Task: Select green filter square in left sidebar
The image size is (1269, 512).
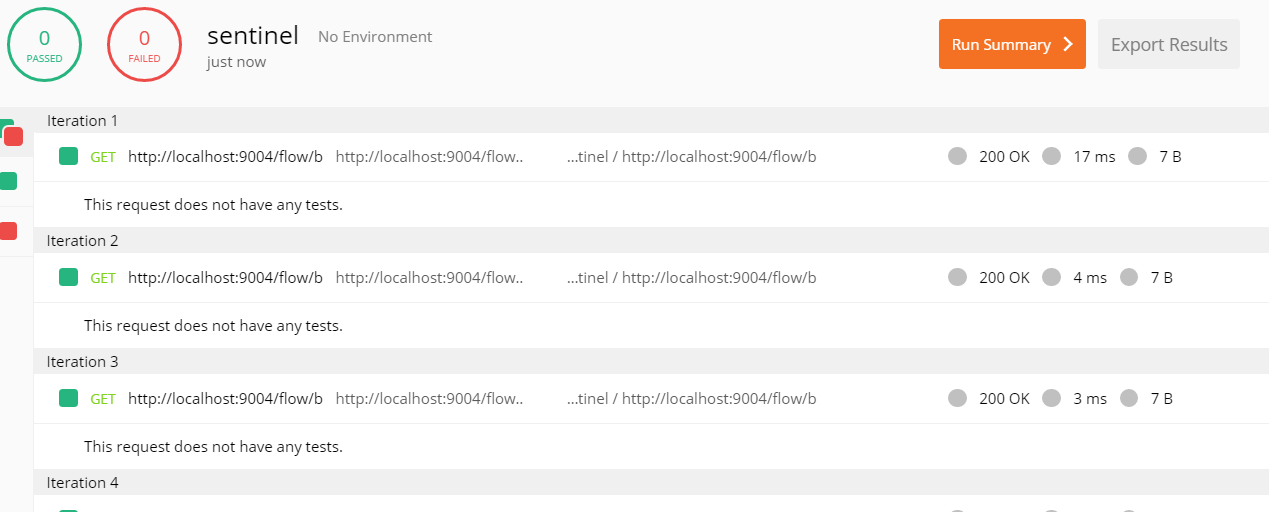Action: pyautogui.click(x=8, y=181)
